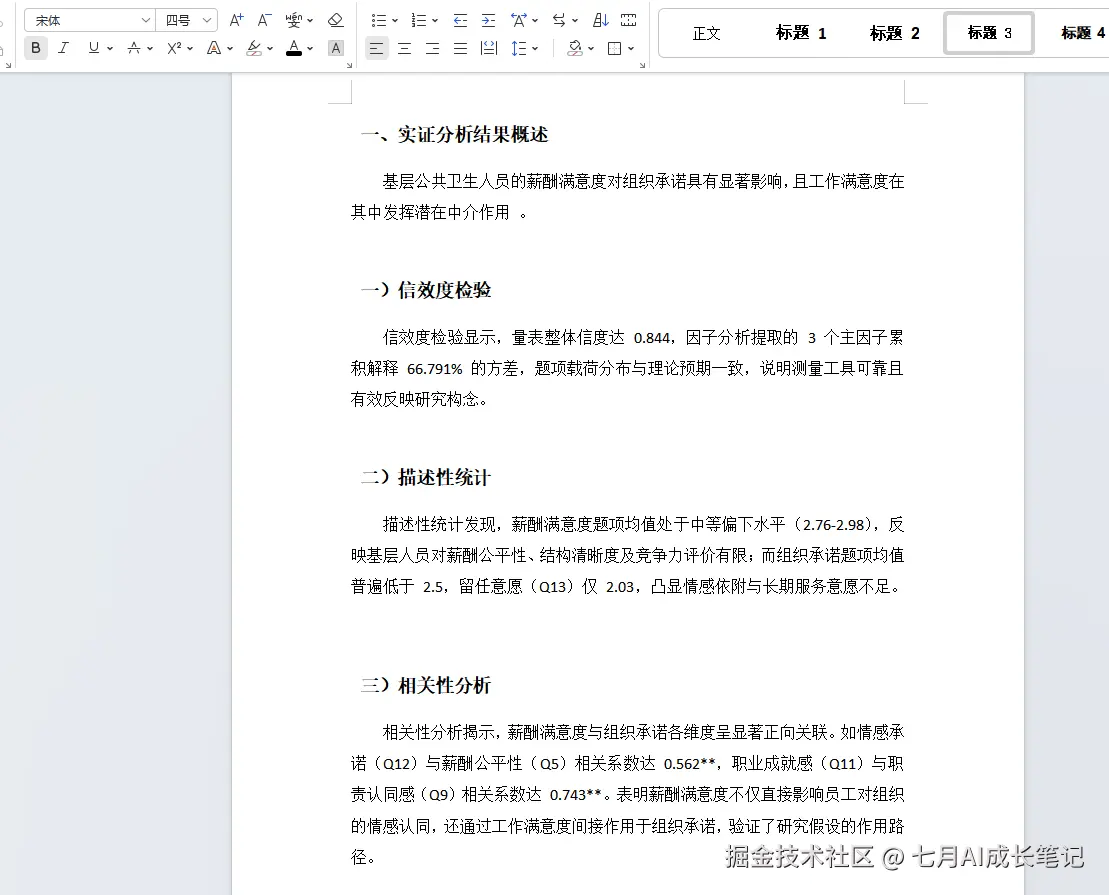Open the phonetic guide (wén) tool
Image resolution: width=1109 pixels, height=895 pixels.
coord(294,21)
